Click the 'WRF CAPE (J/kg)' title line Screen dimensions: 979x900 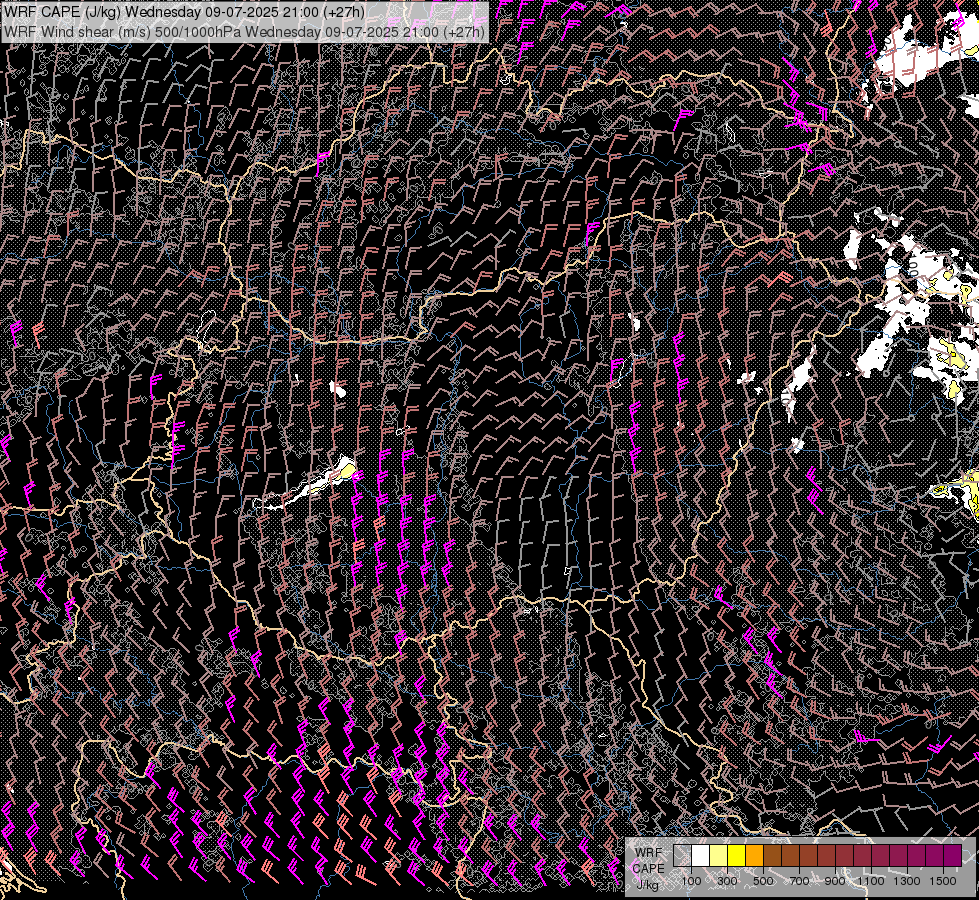184,12
